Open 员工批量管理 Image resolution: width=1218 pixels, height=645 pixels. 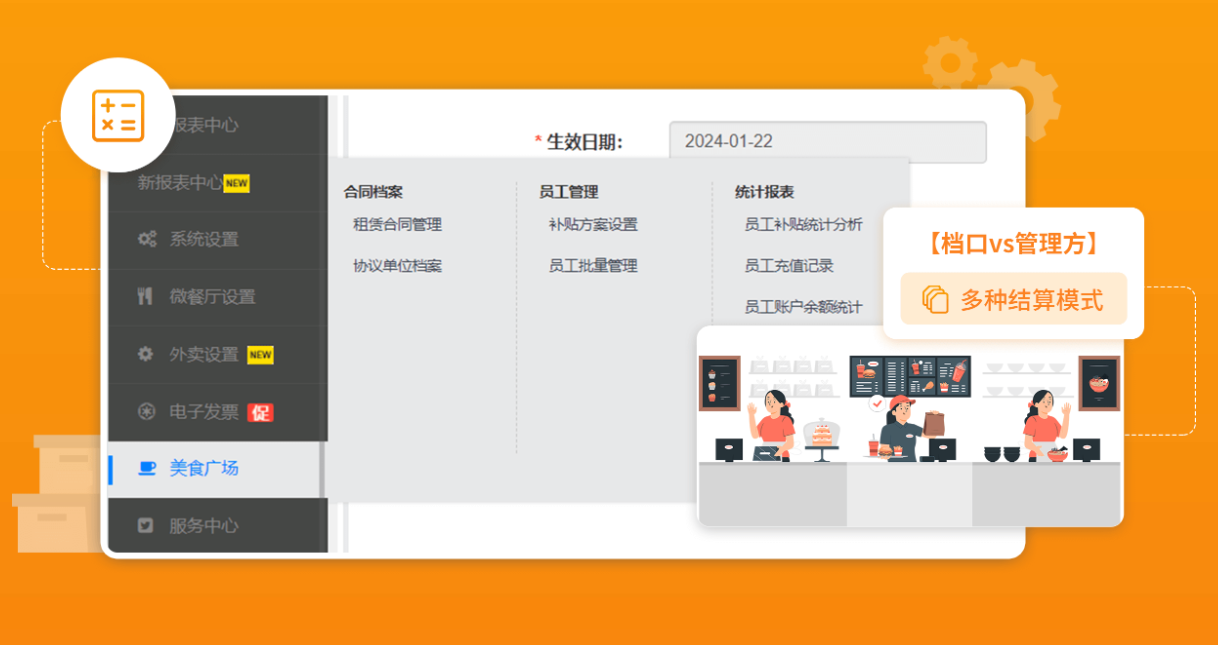[592, 266]
